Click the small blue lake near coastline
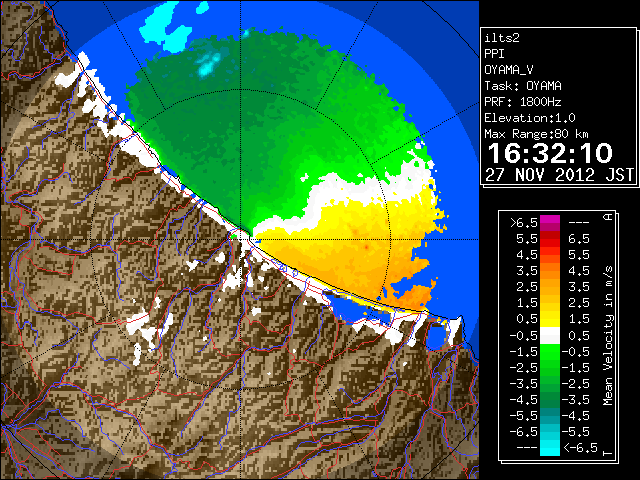The image size is (640, 480). click(x=435, y=336)
